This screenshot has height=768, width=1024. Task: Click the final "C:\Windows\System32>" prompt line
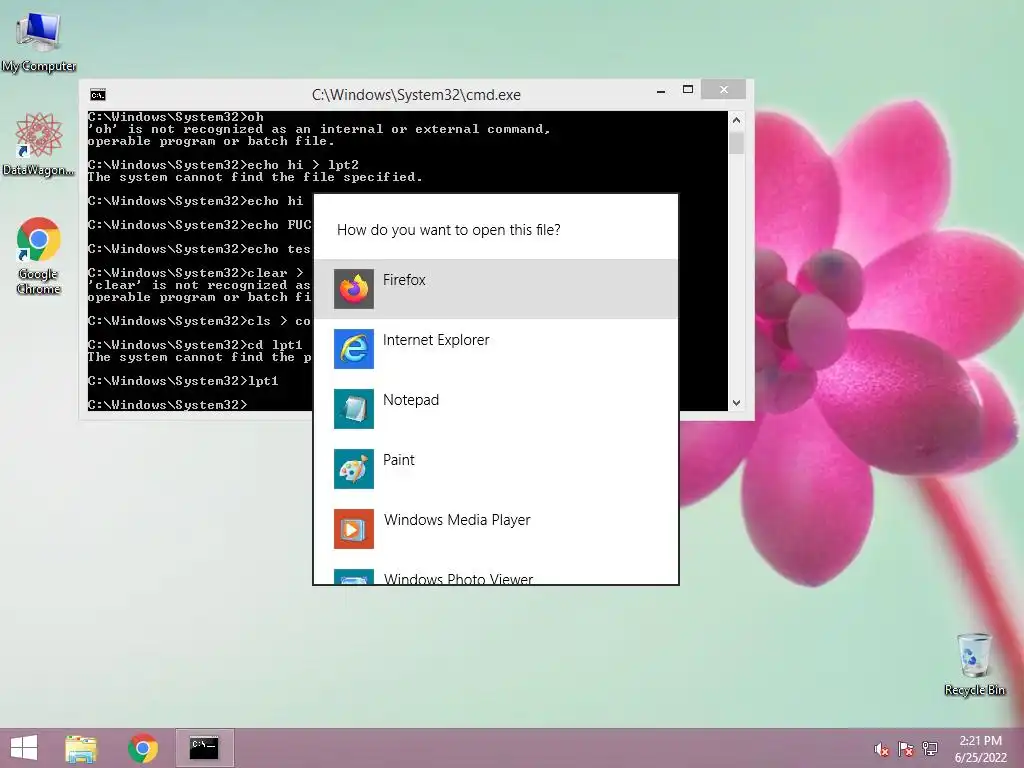point(168,405)
